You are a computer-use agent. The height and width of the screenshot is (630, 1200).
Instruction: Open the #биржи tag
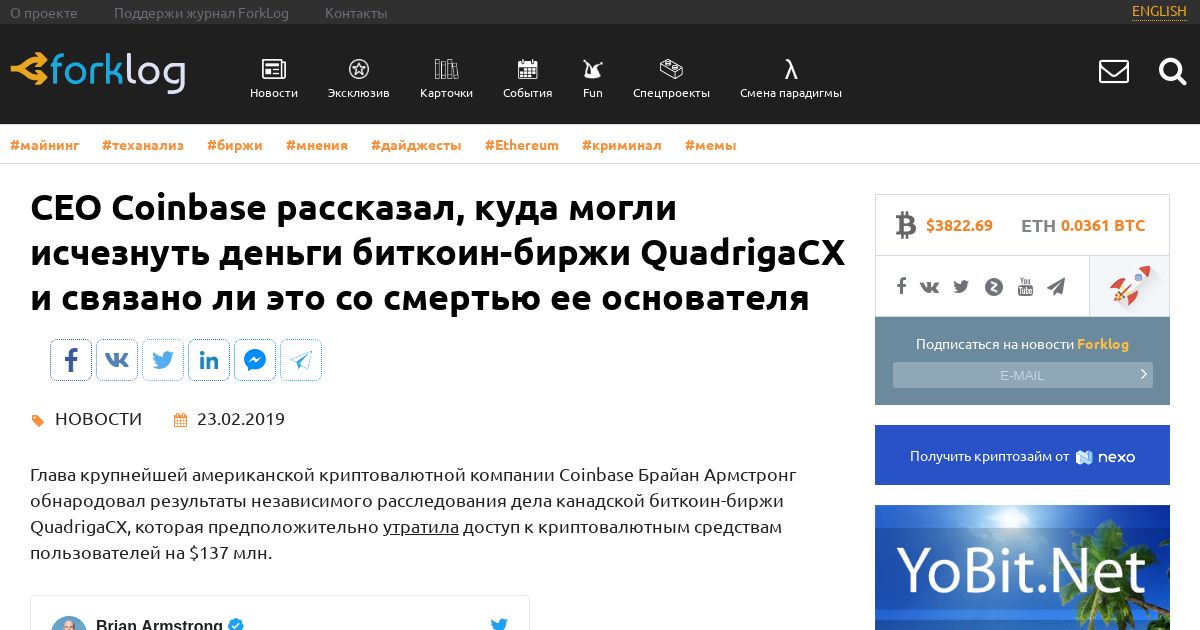click(x=235, y=145)
